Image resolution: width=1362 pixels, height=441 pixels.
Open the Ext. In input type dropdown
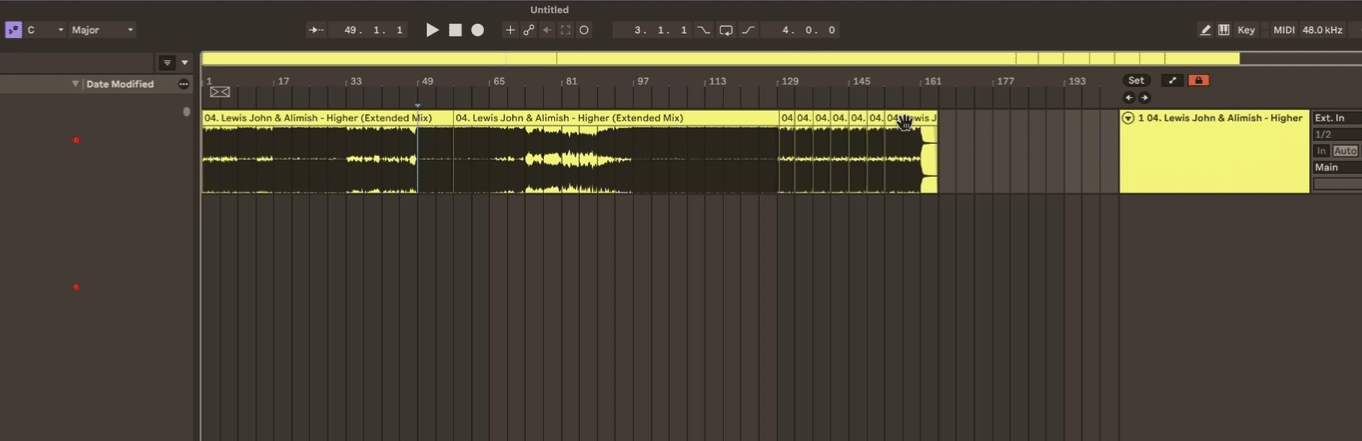[x=1337, y=118]
